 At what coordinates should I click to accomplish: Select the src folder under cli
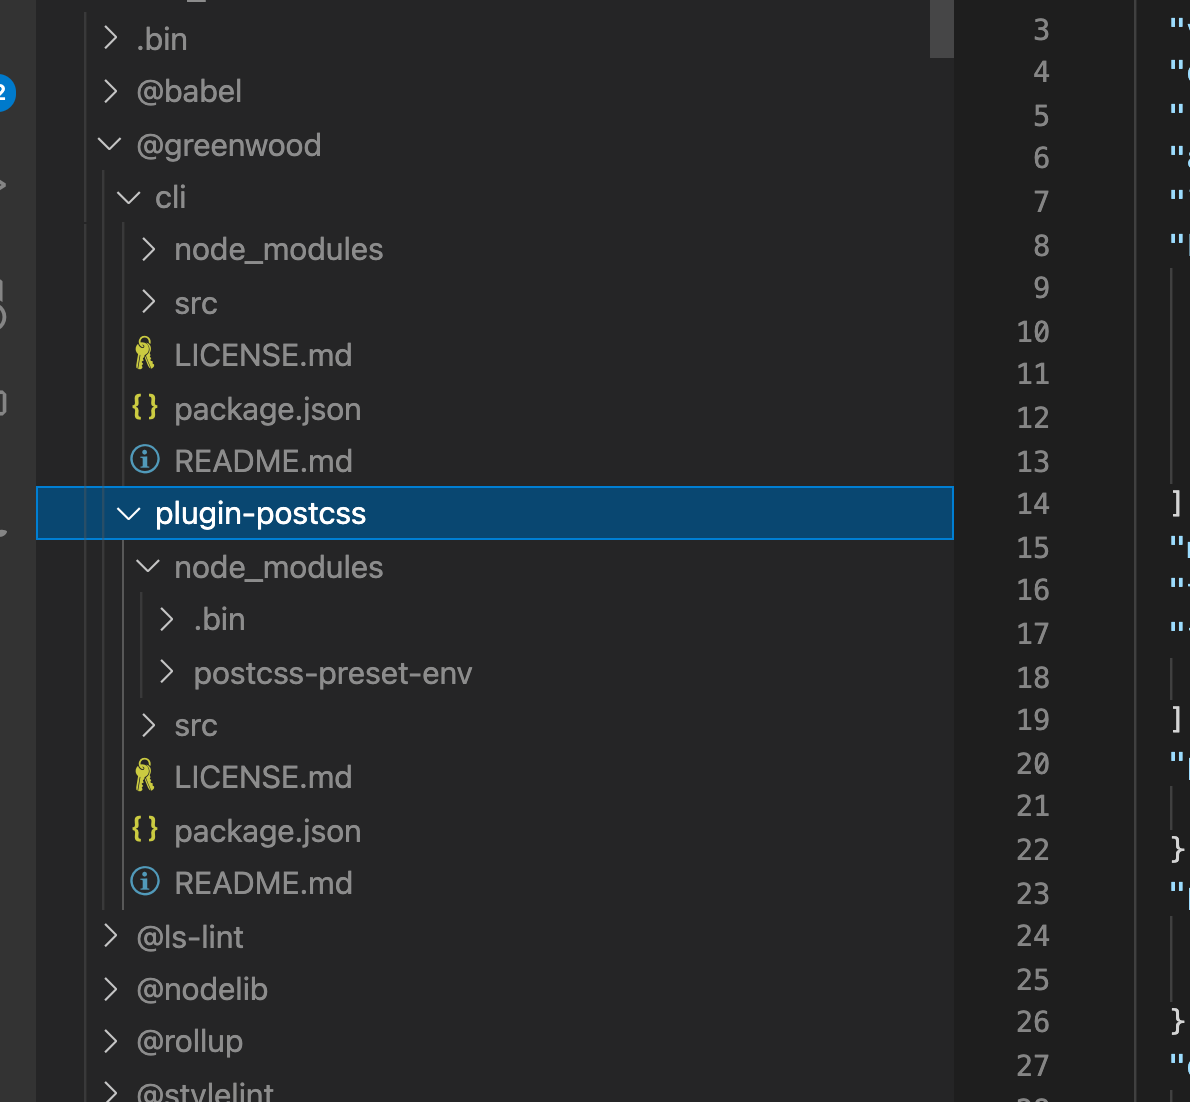196,302
